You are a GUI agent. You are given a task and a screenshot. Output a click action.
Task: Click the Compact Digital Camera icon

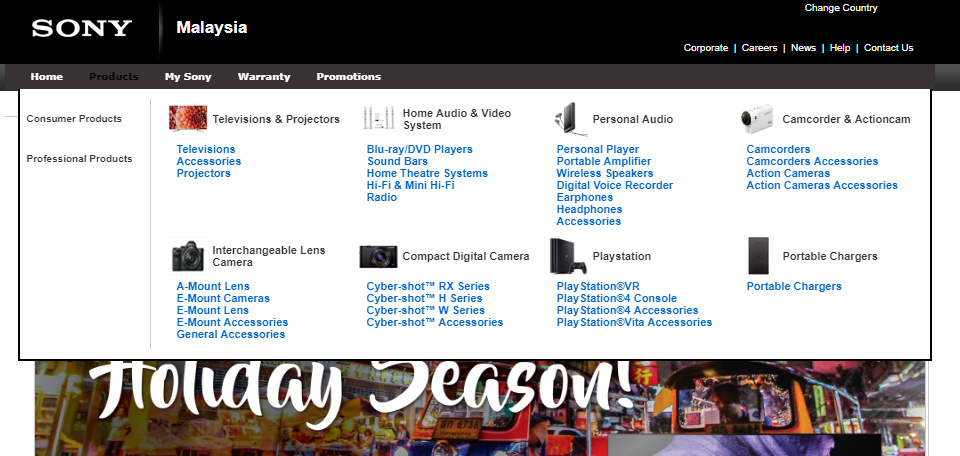point(378,256)
